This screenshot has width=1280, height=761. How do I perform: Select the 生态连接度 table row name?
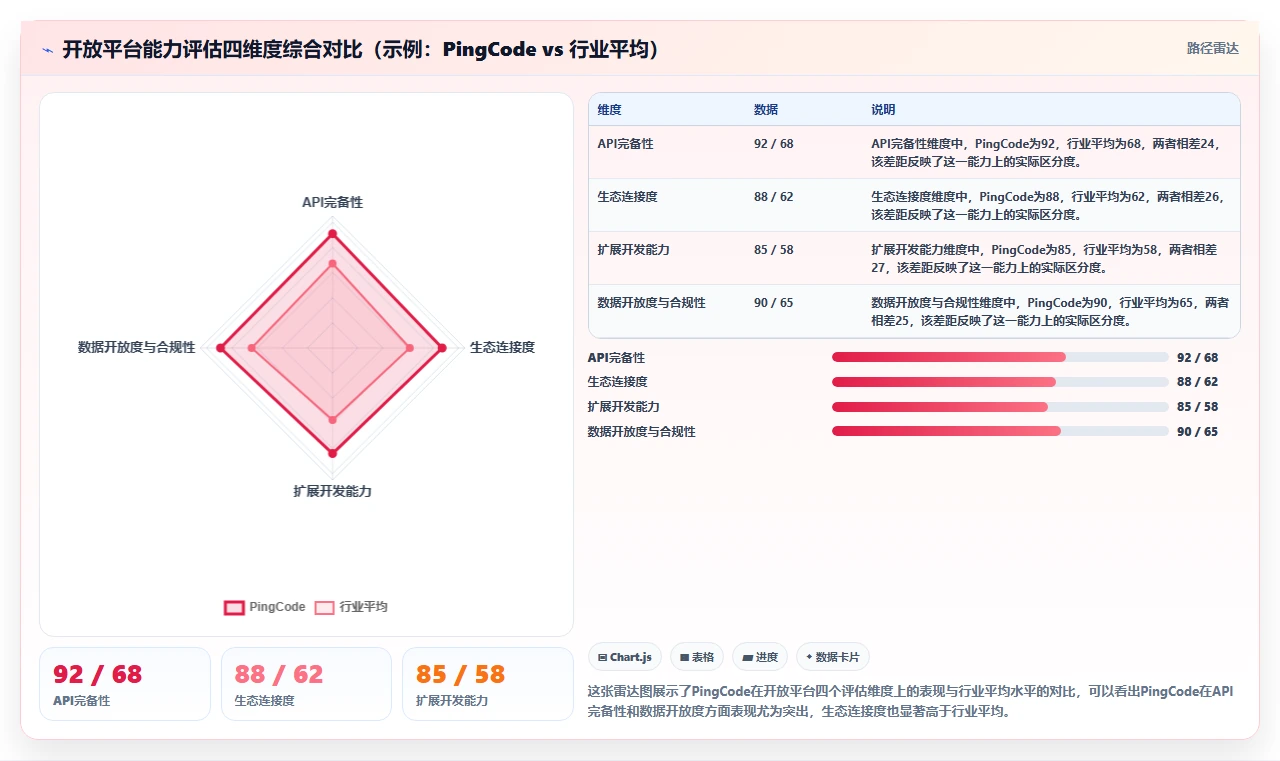pyautogui.click(x=627, y=197)
